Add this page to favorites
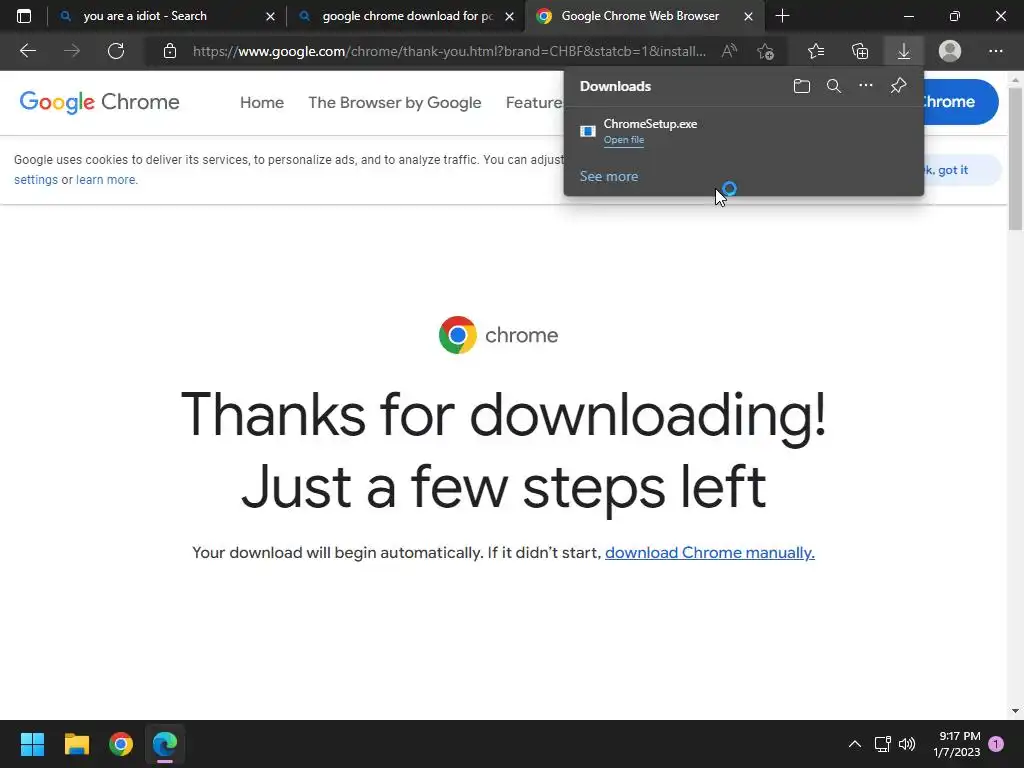The image size is (1024, 768). coord(765,51)
